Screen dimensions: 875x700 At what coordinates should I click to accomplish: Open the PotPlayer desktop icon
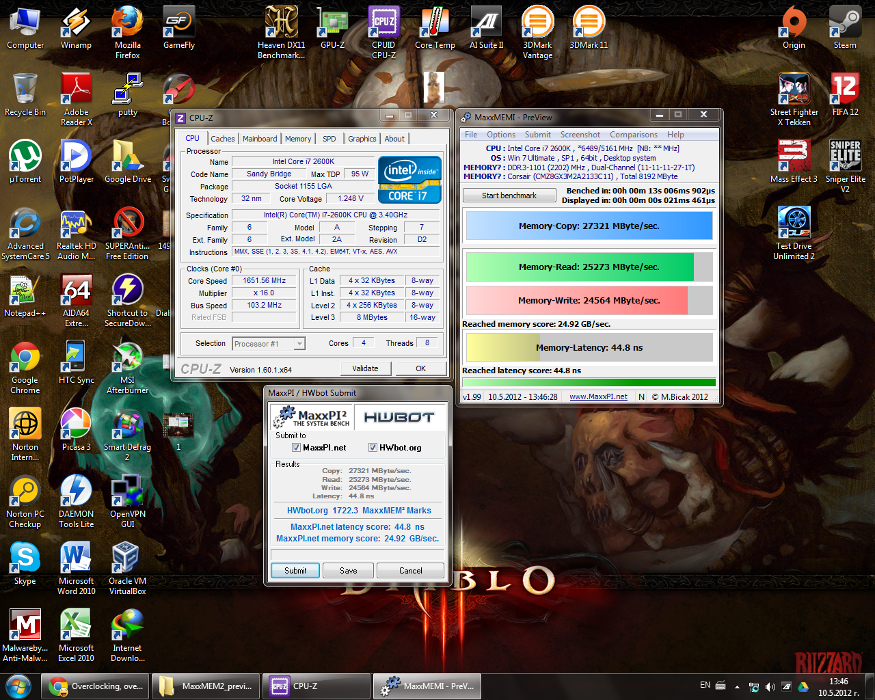(76, 162)
